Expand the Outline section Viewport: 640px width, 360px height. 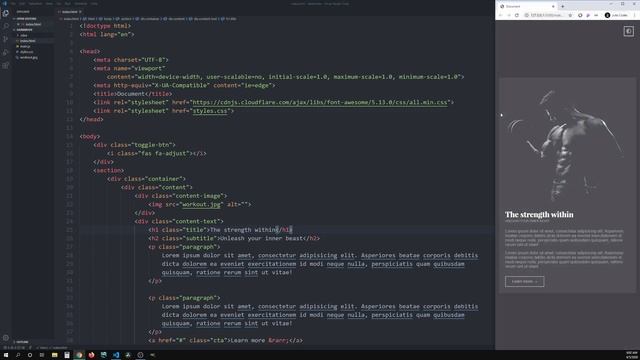(22, 342)
